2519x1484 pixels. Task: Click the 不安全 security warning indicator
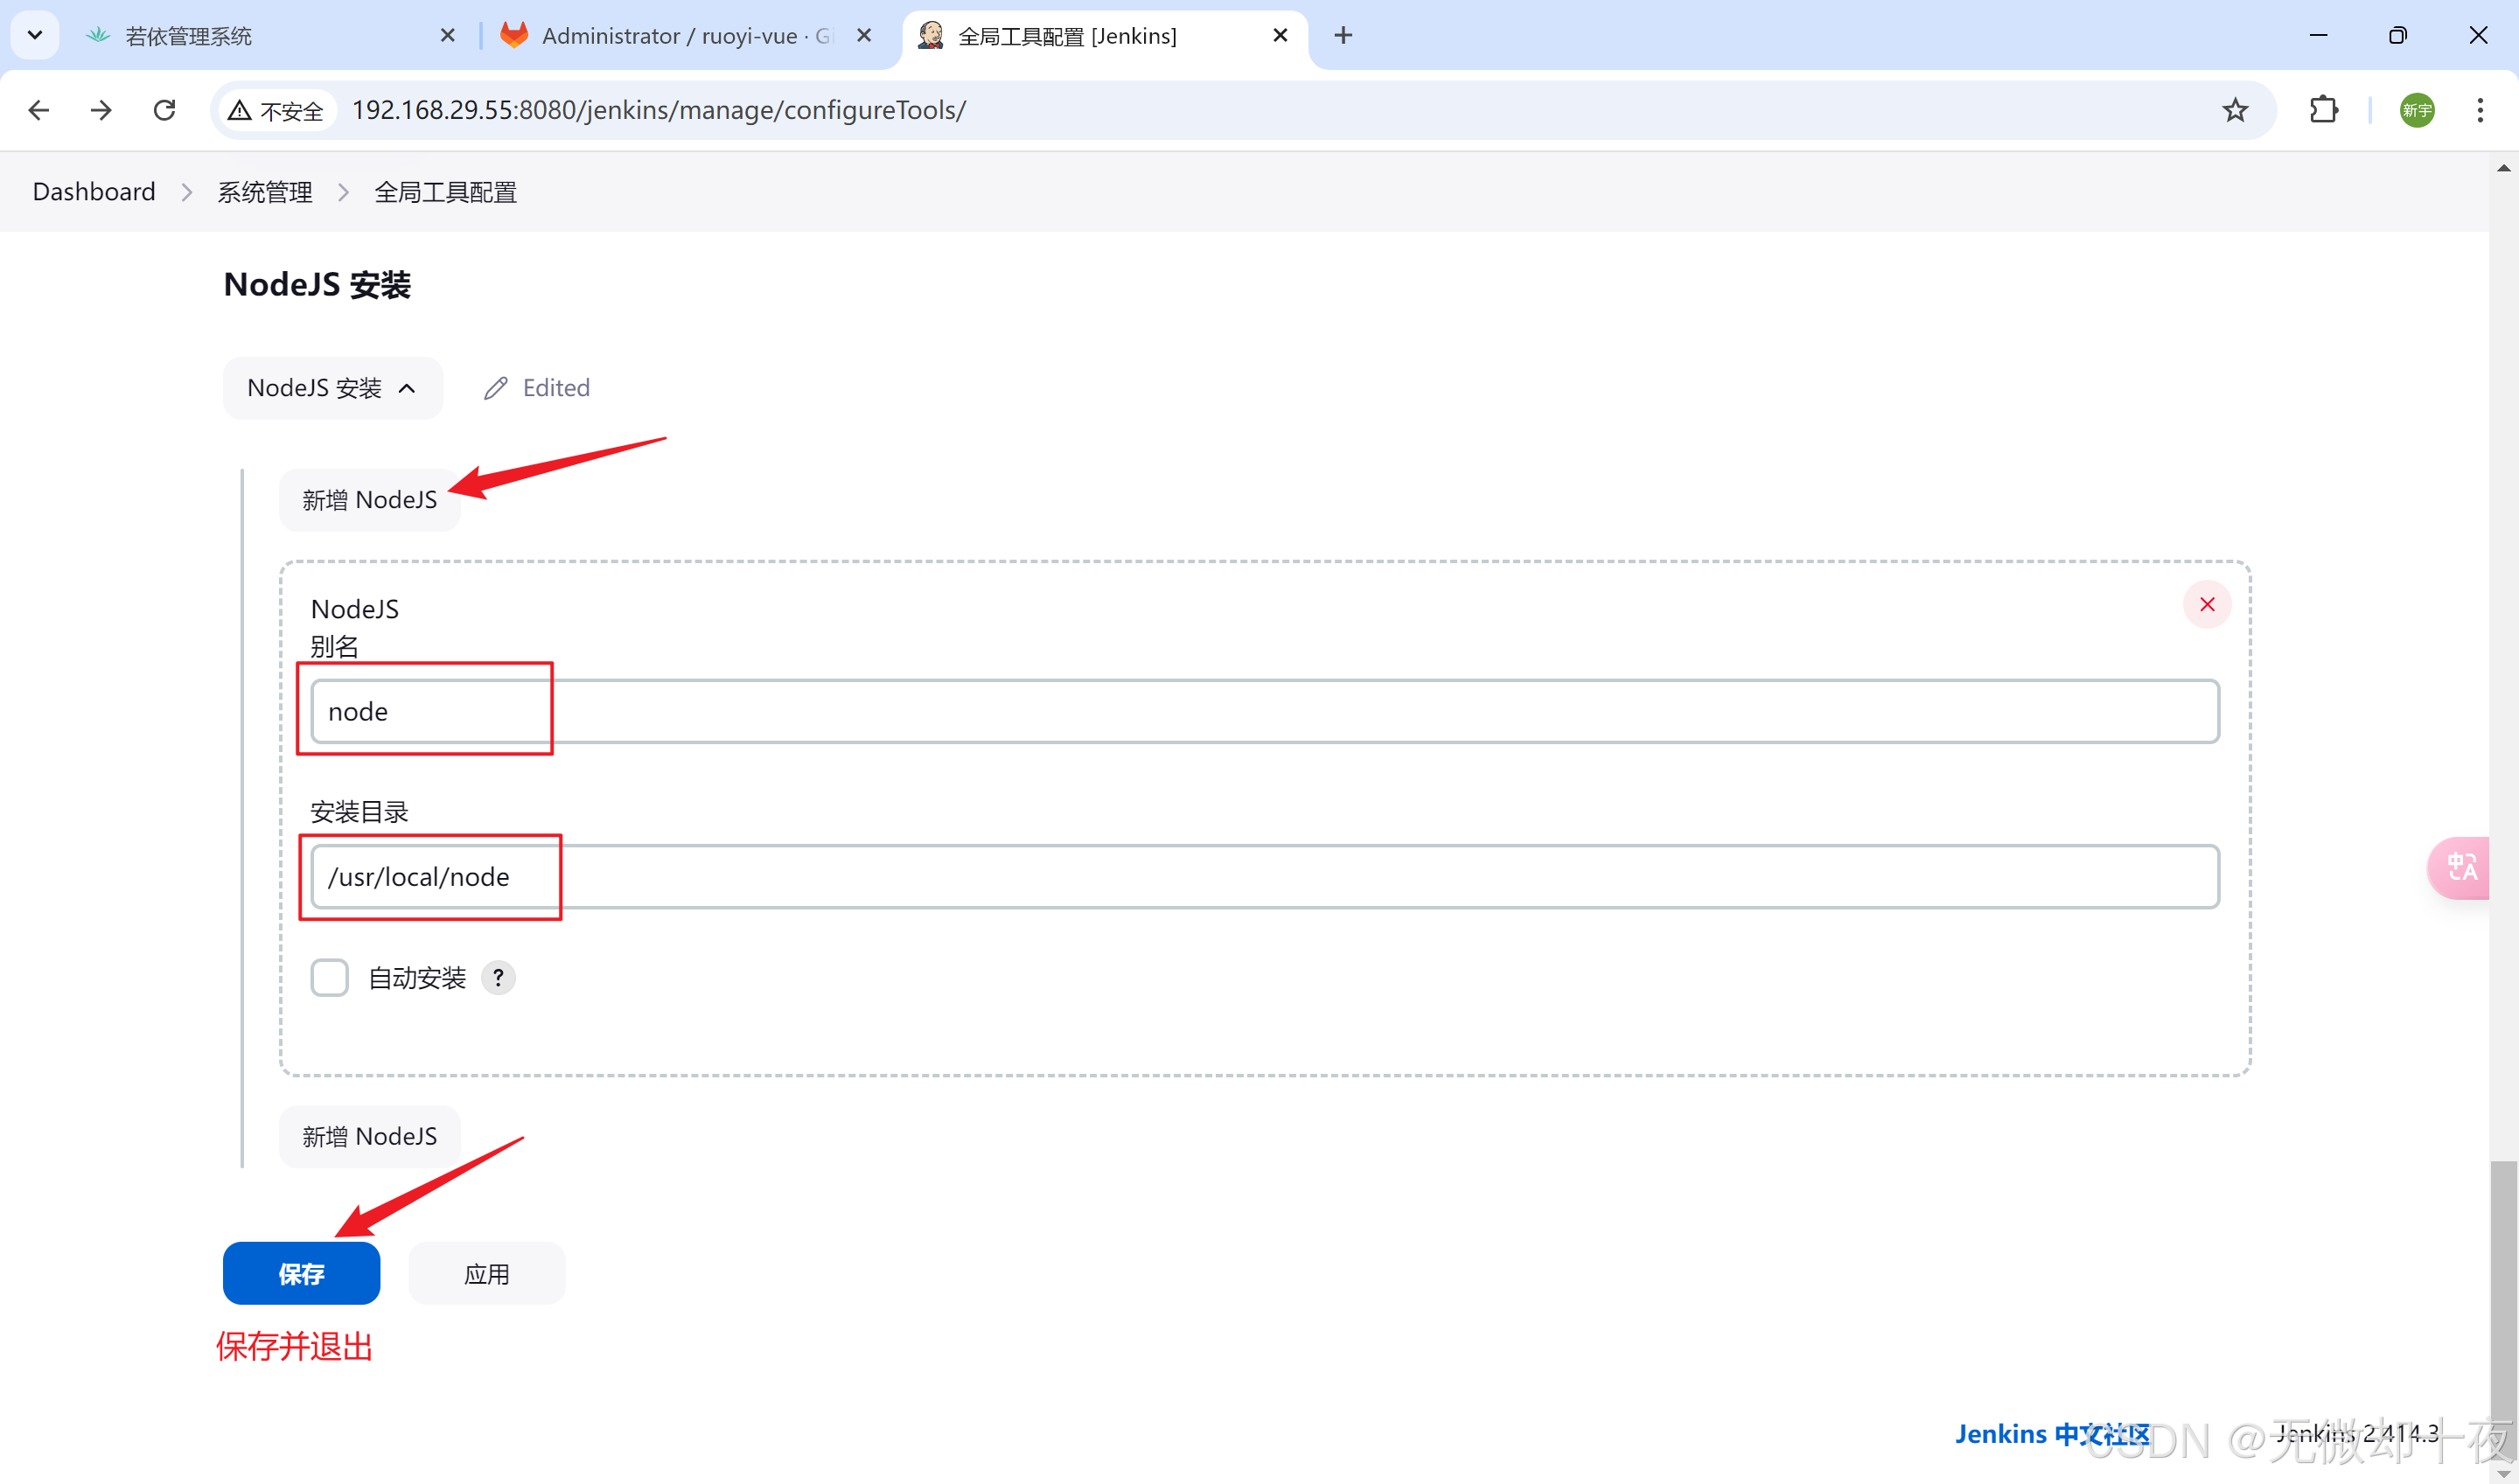pos(276,110)
